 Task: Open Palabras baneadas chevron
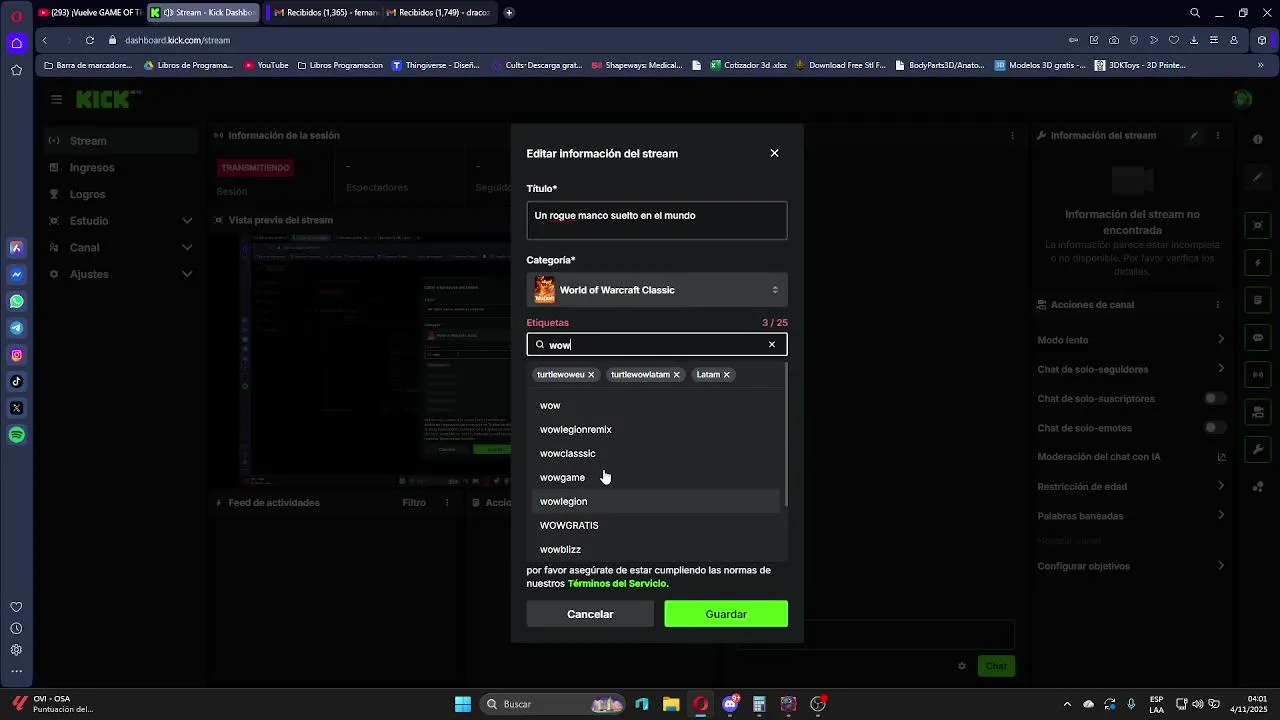tap(1221, 516)
